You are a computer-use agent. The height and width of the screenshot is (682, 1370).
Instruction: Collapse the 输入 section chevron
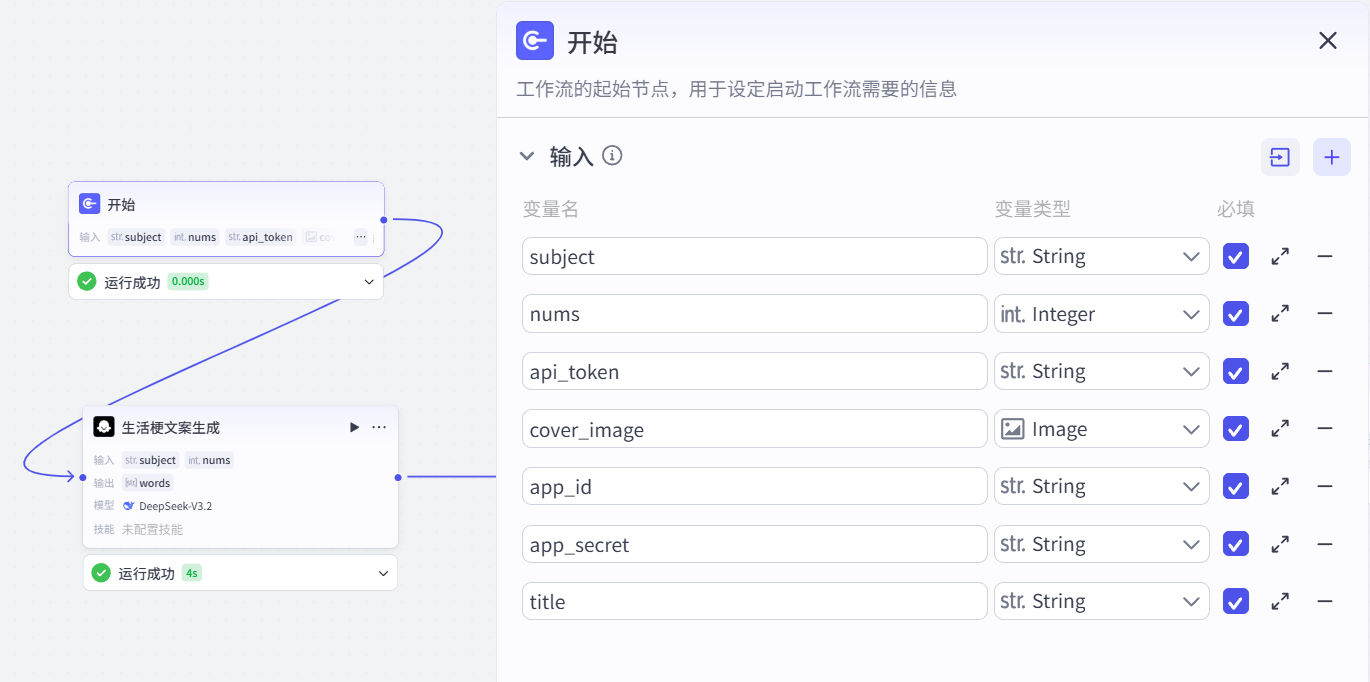click(527, 156)
